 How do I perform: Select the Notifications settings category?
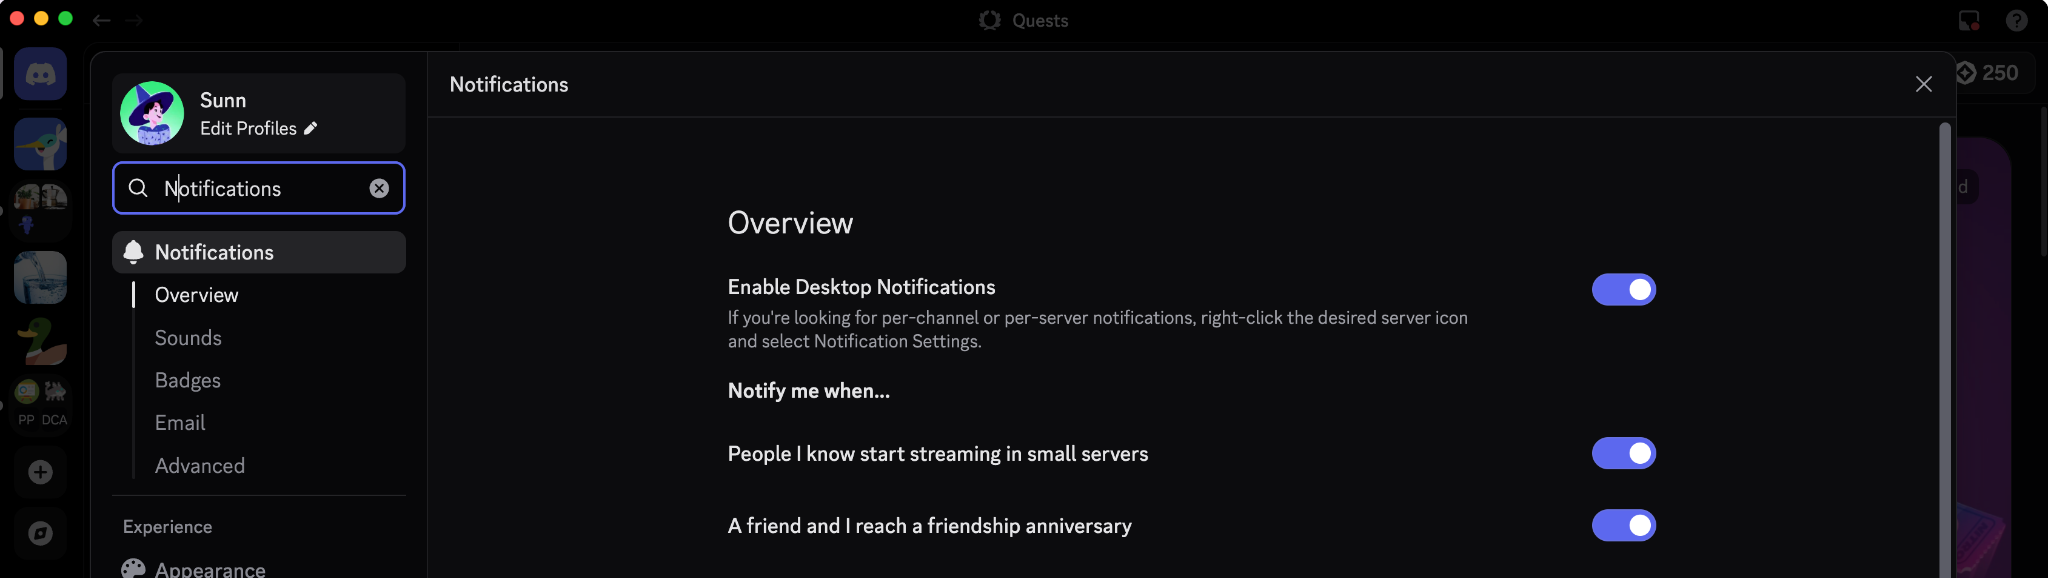tap(259, 252)
